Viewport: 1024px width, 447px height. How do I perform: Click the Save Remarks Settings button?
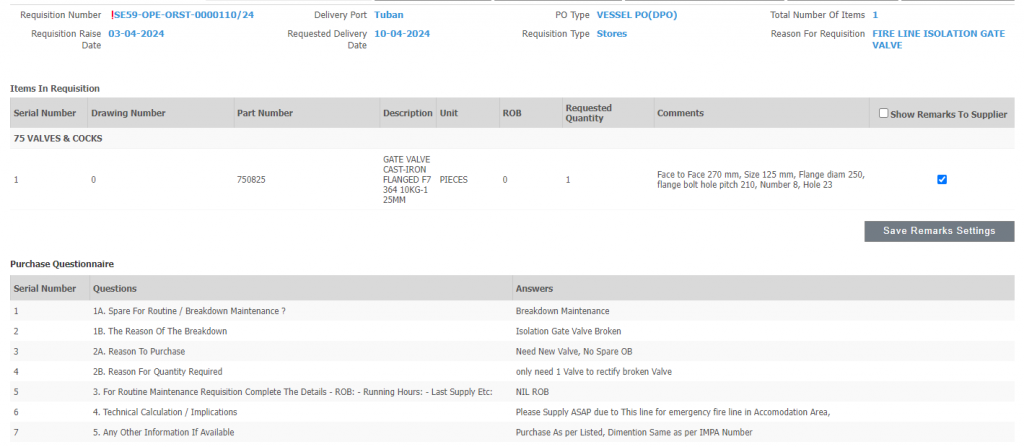click(938, 231)
